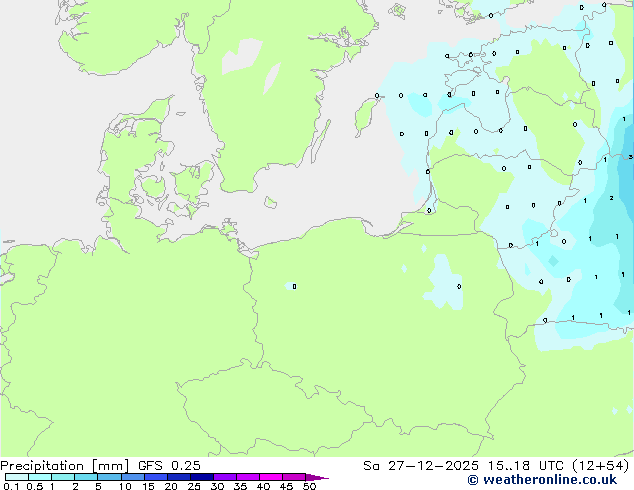Click the '(12+54)' forecast run label

(601, 466)
